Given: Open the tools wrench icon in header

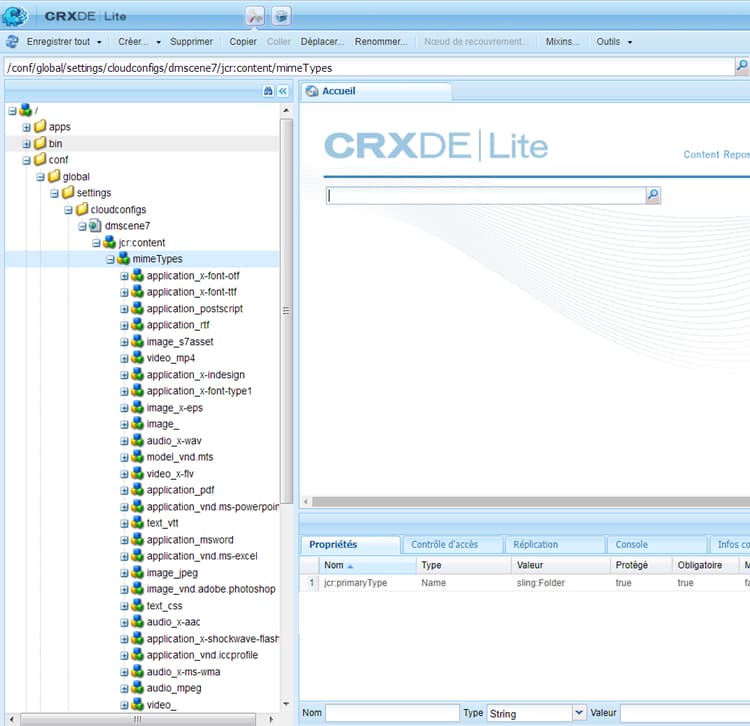Looking at the screenshot, I should (255, 16).
